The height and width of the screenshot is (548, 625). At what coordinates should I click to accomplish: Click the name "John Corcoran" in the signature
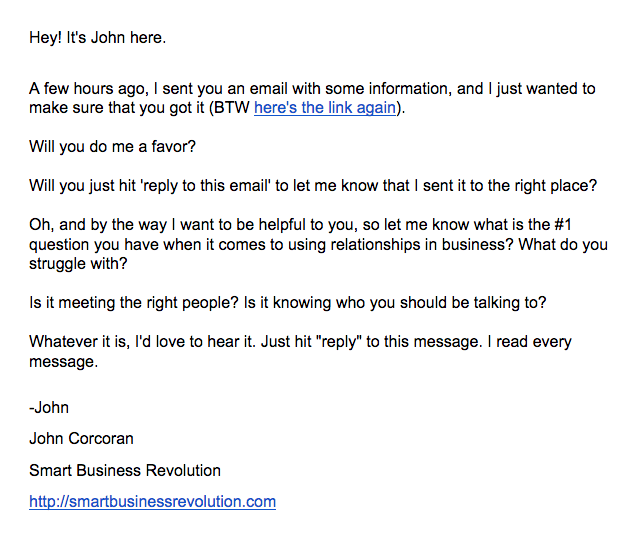pos(81,438)
